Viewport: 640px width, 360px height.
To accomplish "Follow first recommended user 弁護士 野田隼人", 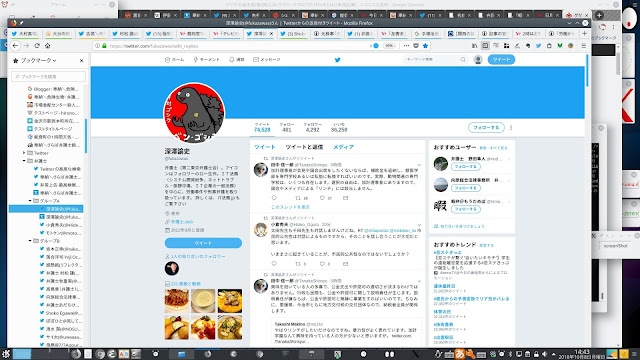I will [466, 167].
